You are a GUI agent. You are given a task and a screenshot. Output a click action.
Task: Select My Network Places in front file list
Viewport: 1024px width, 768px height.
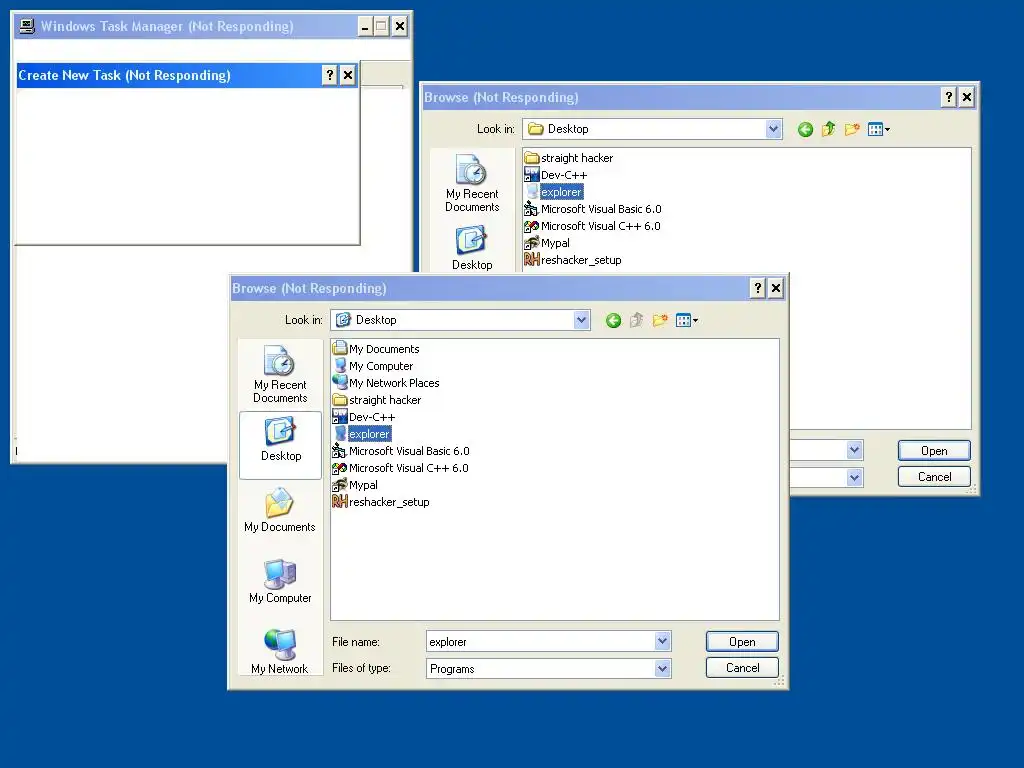coord(386,383)
